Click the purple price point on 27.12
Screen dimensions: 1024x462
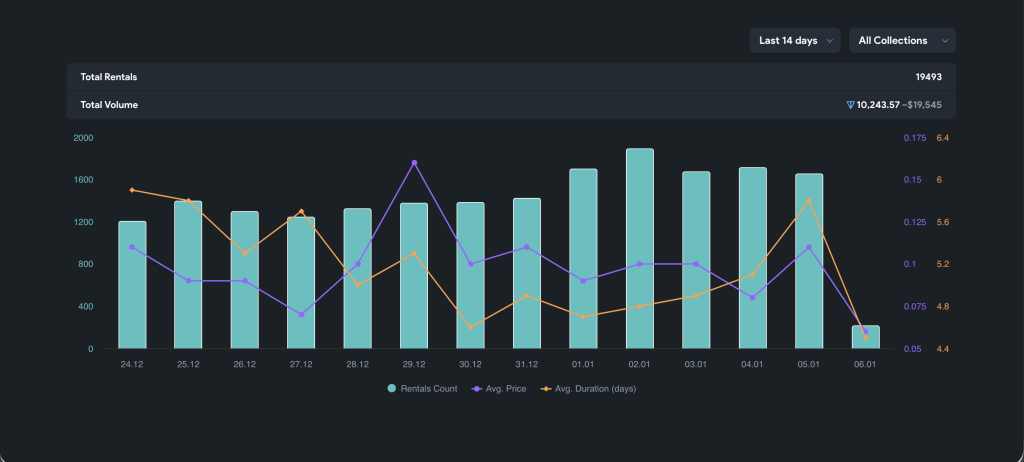click(x=301, y=314)
